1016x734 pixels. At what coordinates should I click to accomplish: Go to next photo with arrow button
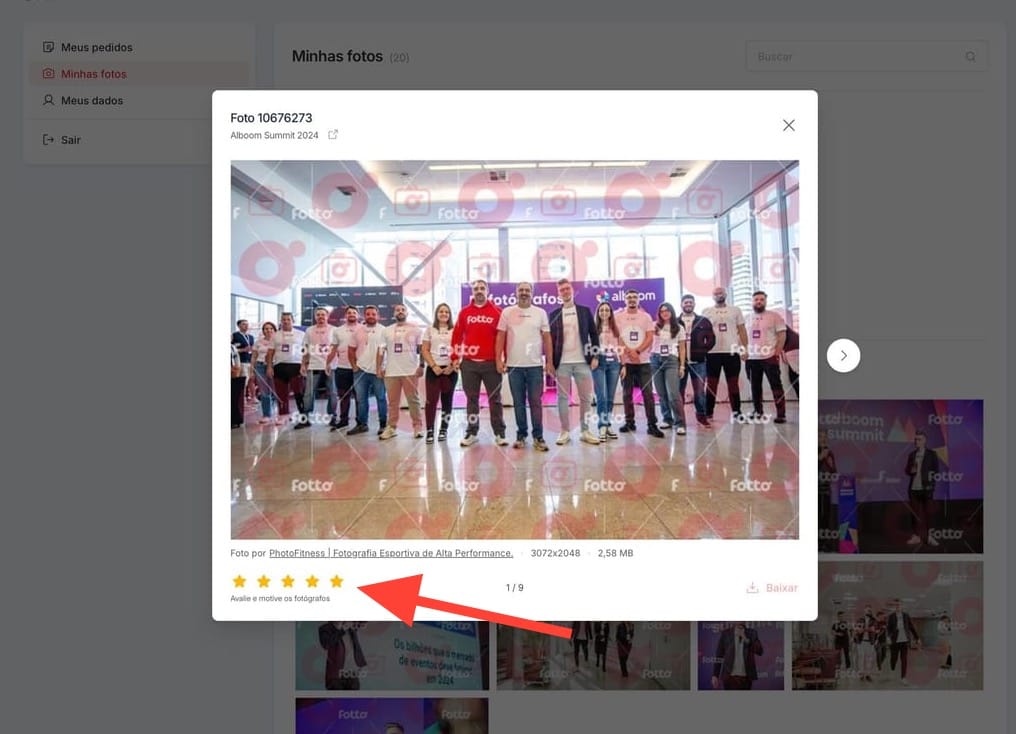(843, 355)
